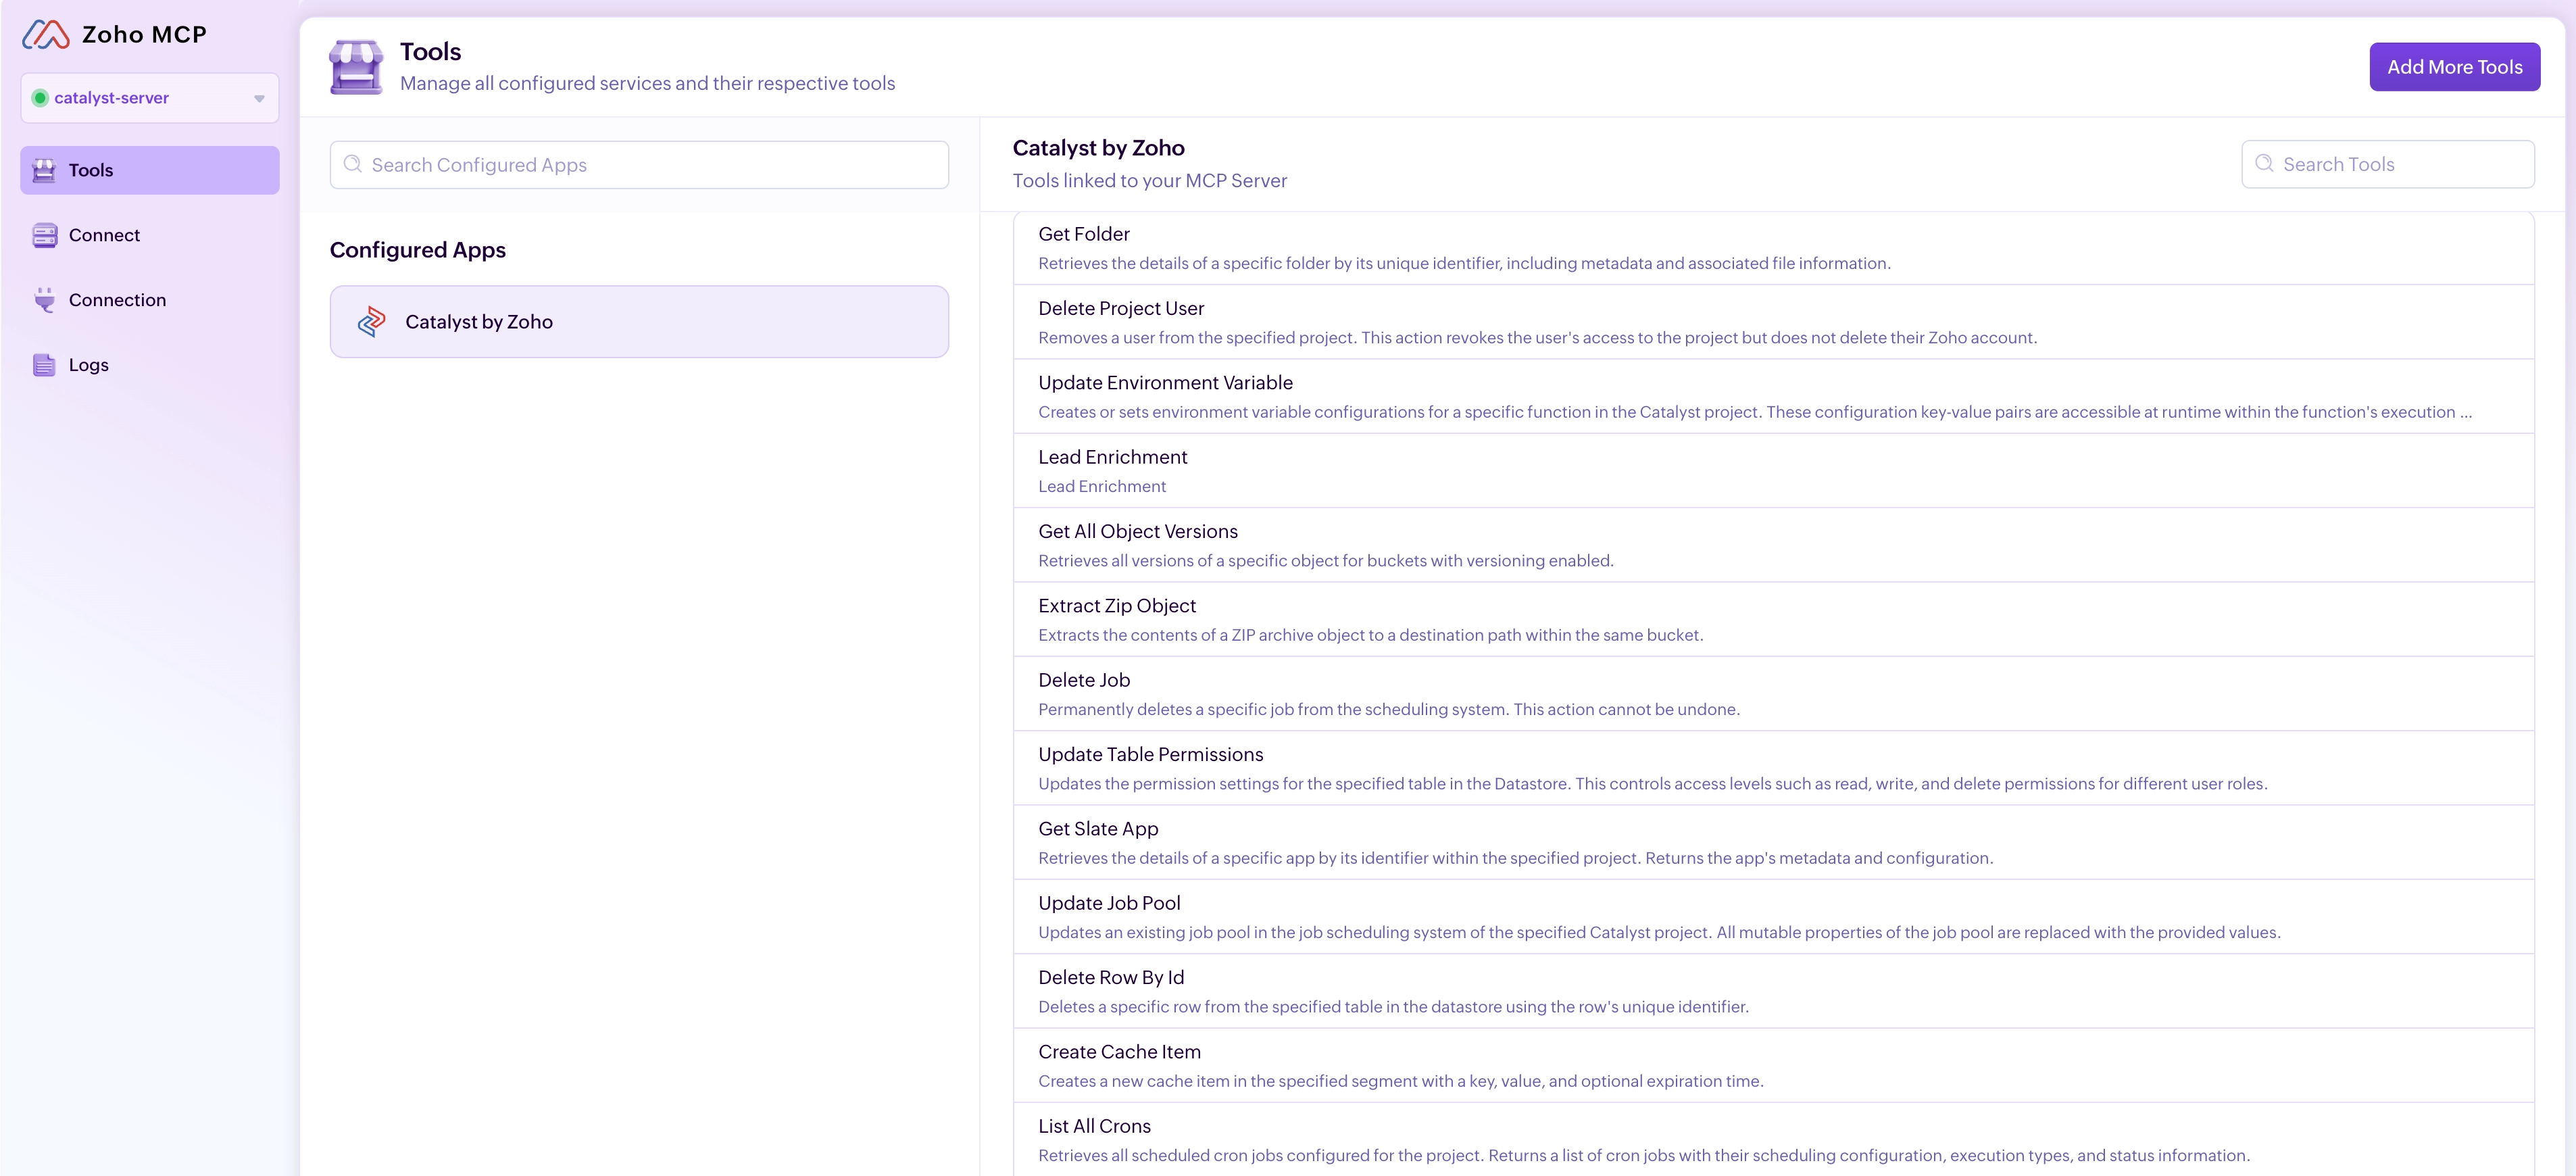Screen dimensions: 2576x1176
Task: Focus the Search Tools field
Action: tap(2387, 164)
